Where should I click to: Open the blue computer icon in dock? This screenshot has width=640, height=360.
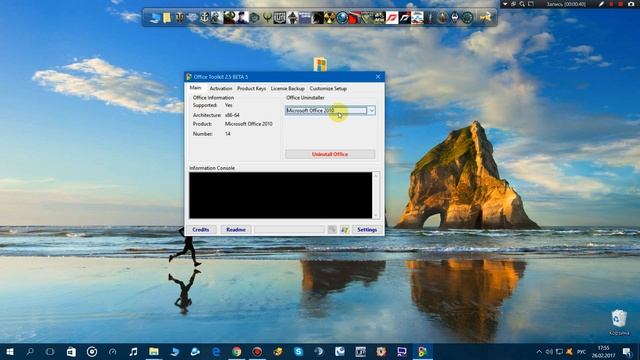click(x=154, y=18)
